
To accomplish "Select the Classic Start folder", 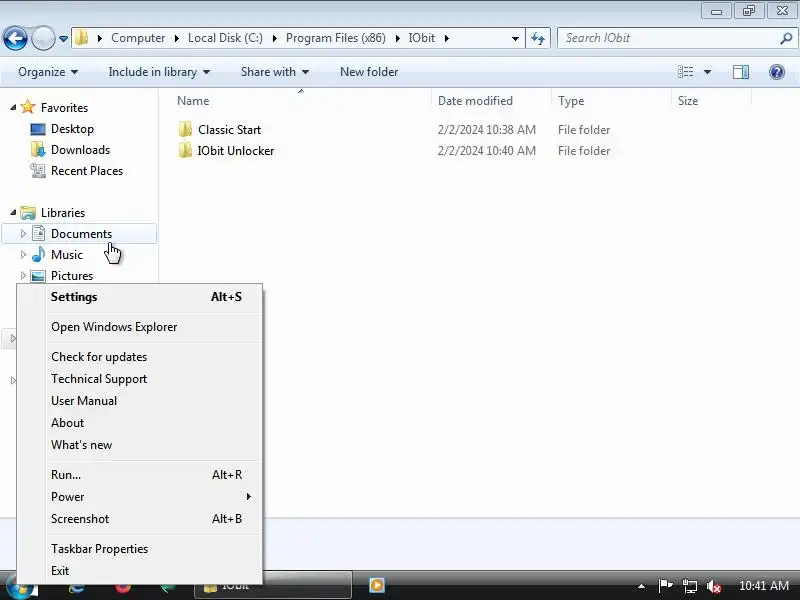I will click(x=229, y=130).
